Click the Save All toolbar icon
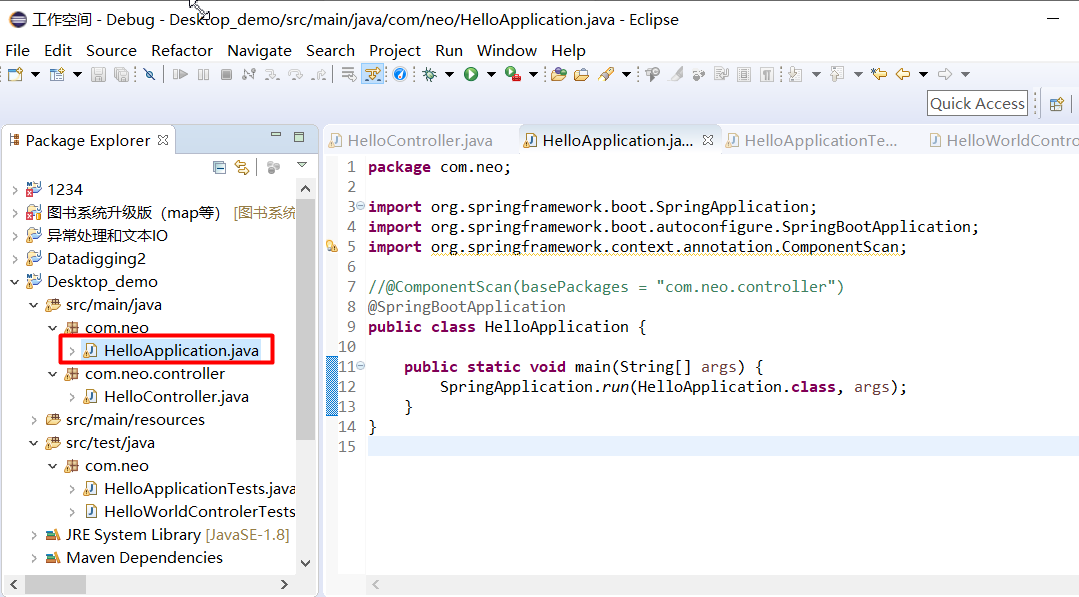 coord(121,73)
